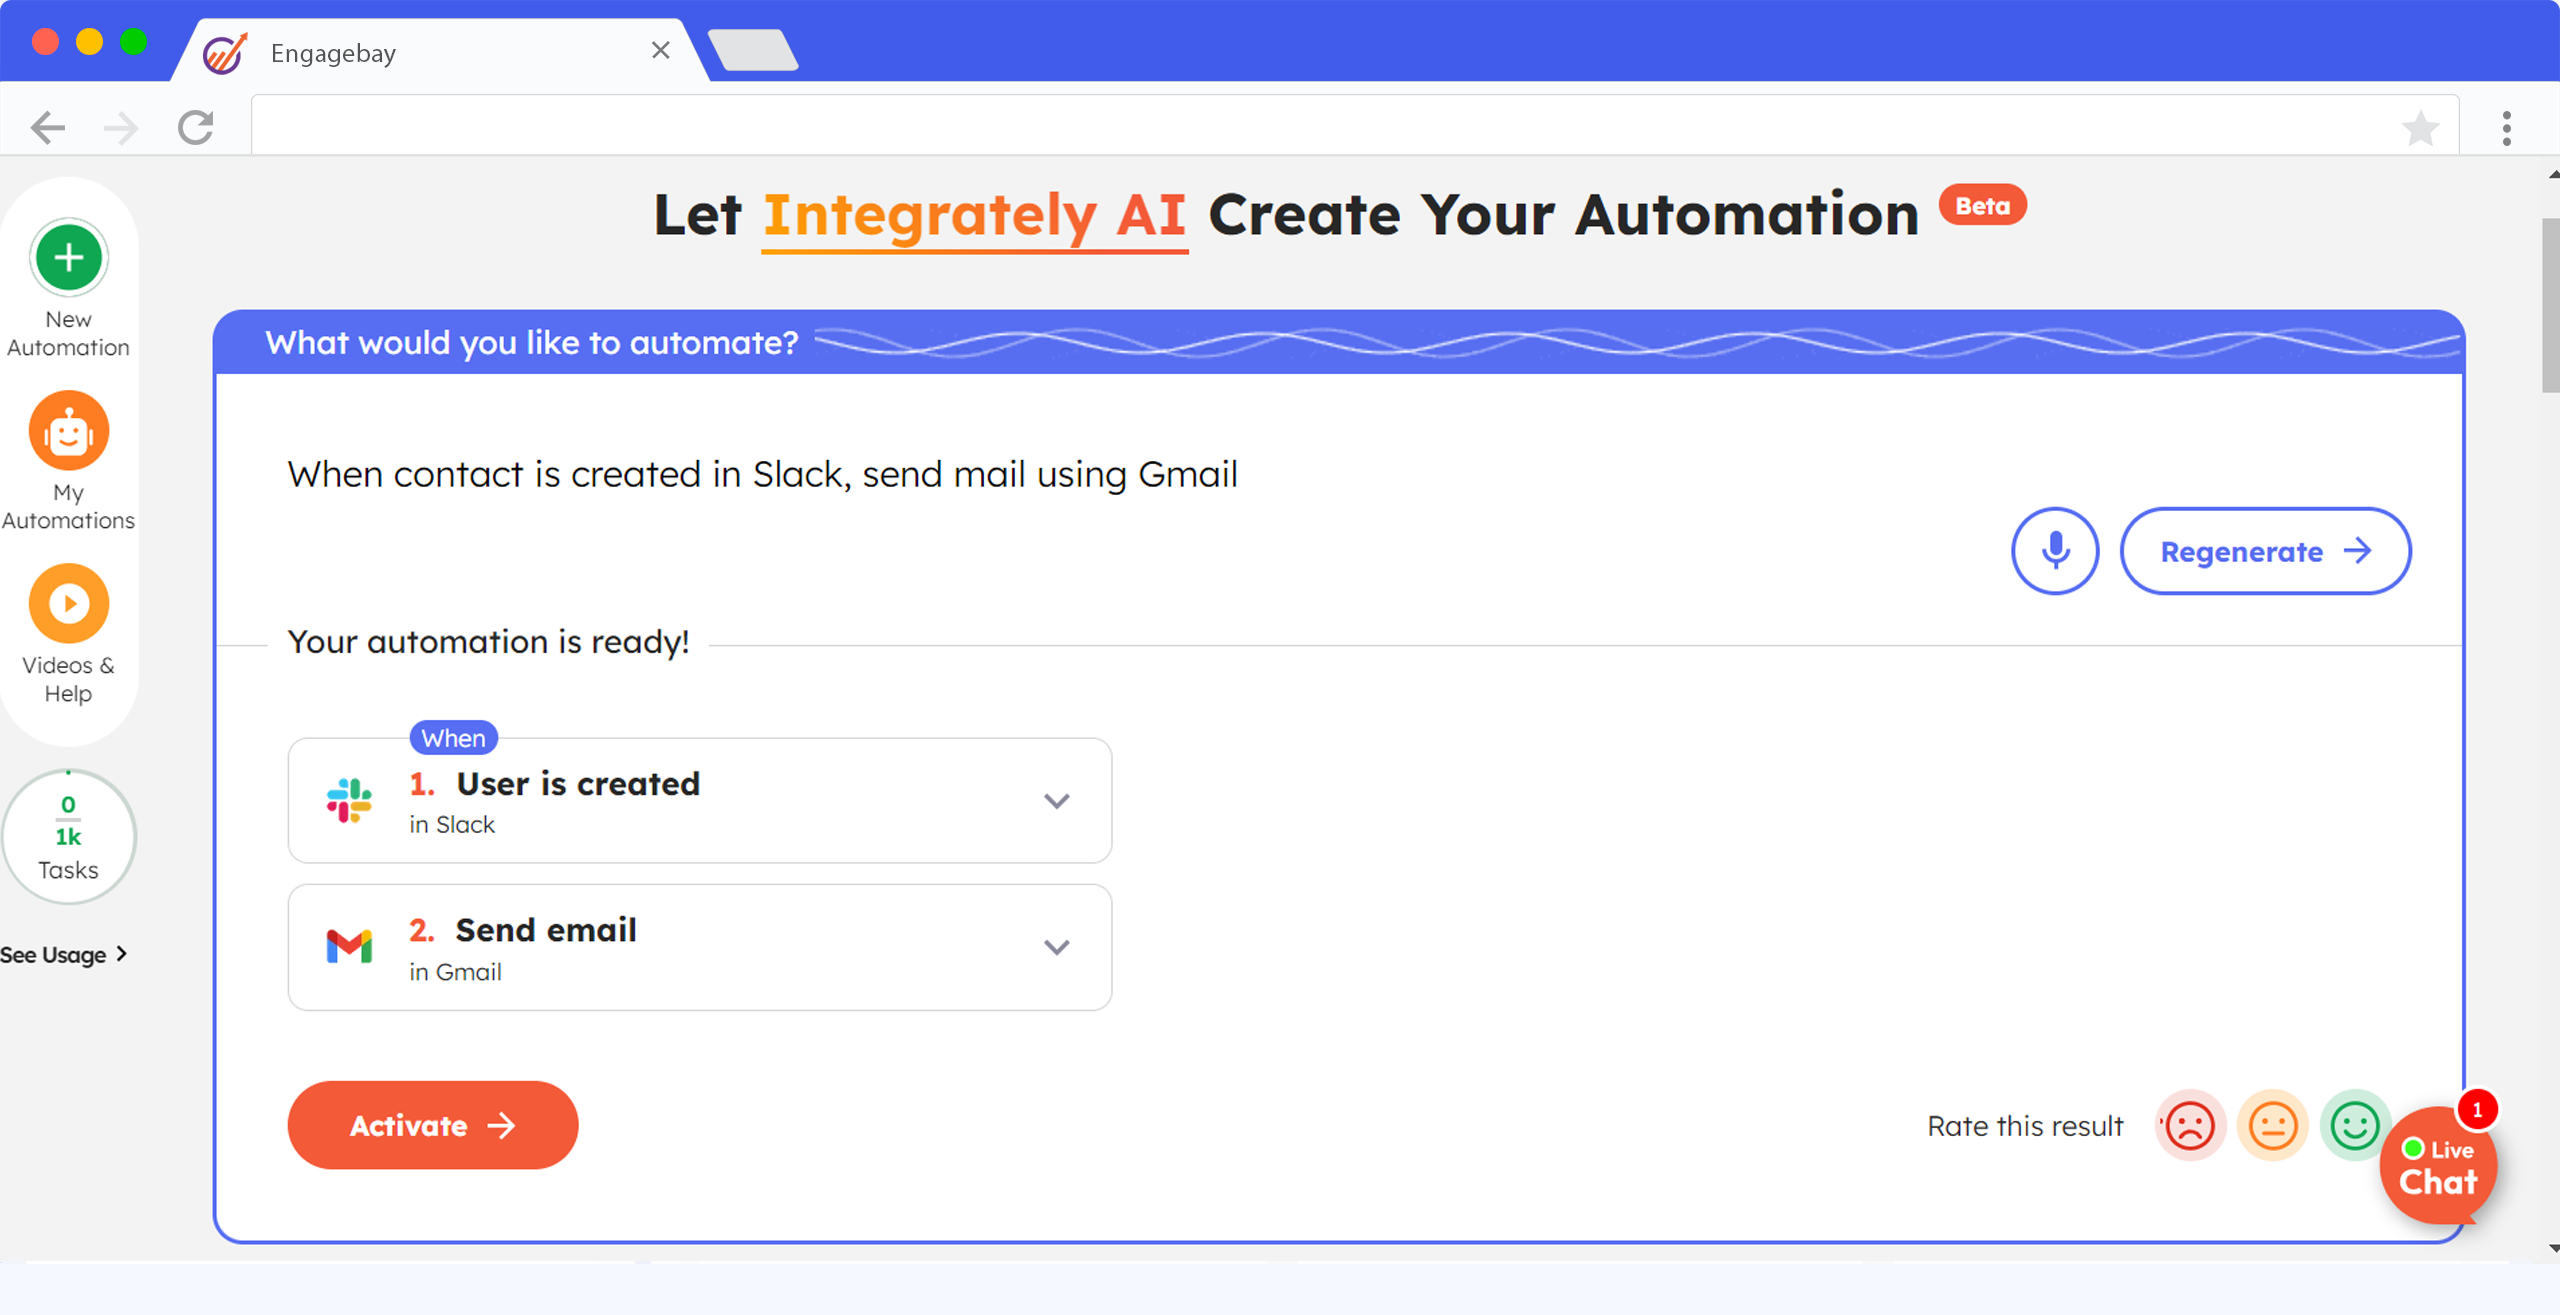Image resolution: width=2560 pixels, height=1315 pixels.
Task: Click the macOS green maximize button
Action: click(x=133, y=41)
